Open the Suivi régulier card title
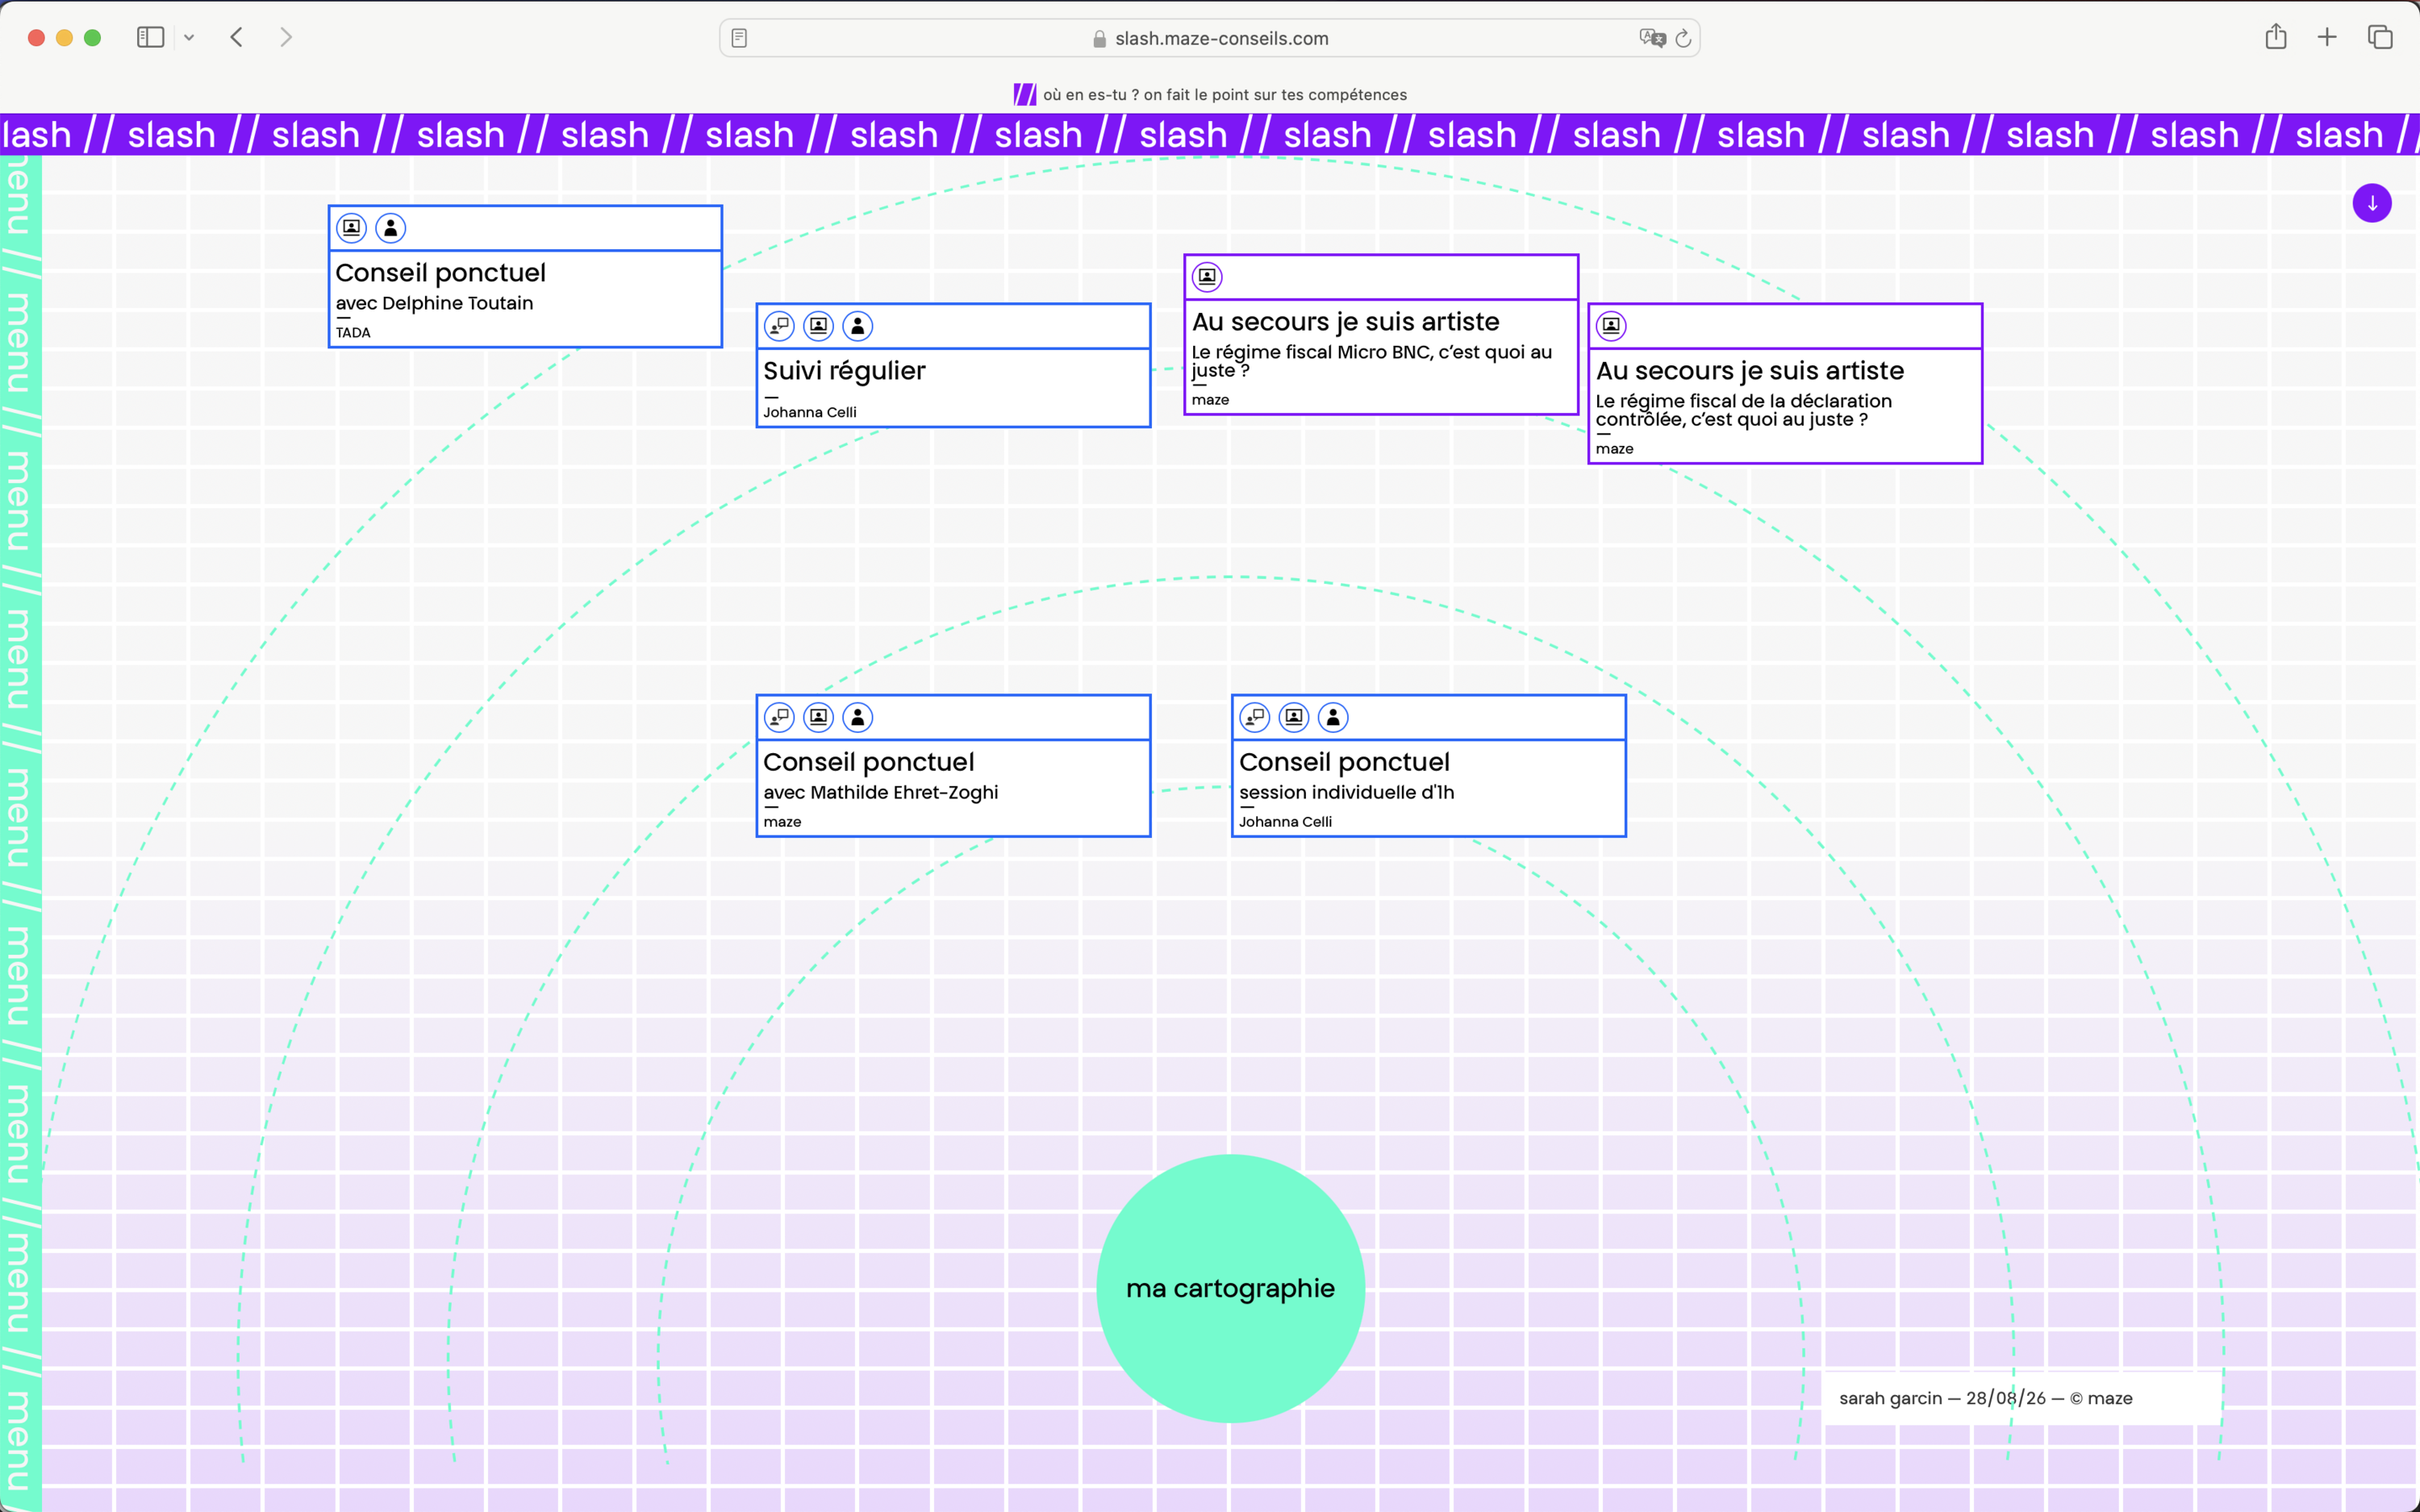2420x1512 pixels. pos(844,371)
